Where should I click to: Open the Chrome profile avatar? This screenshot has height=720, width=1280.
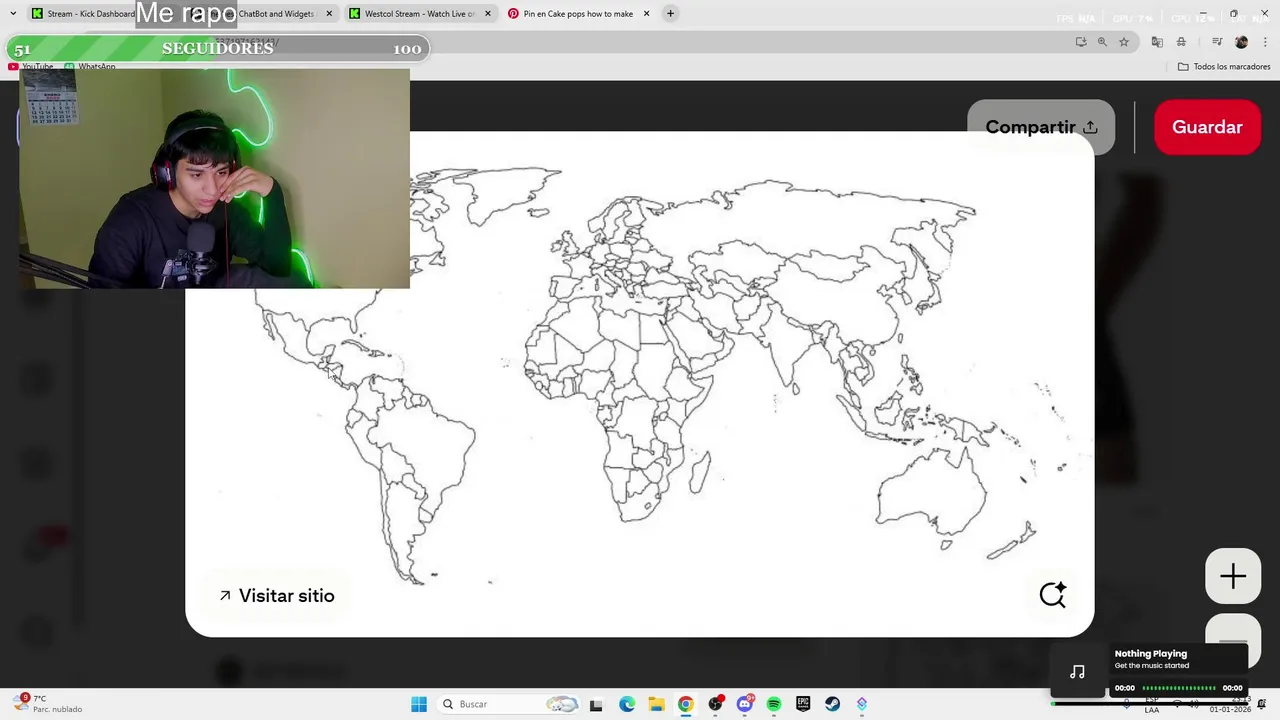tap(1242, 42)
